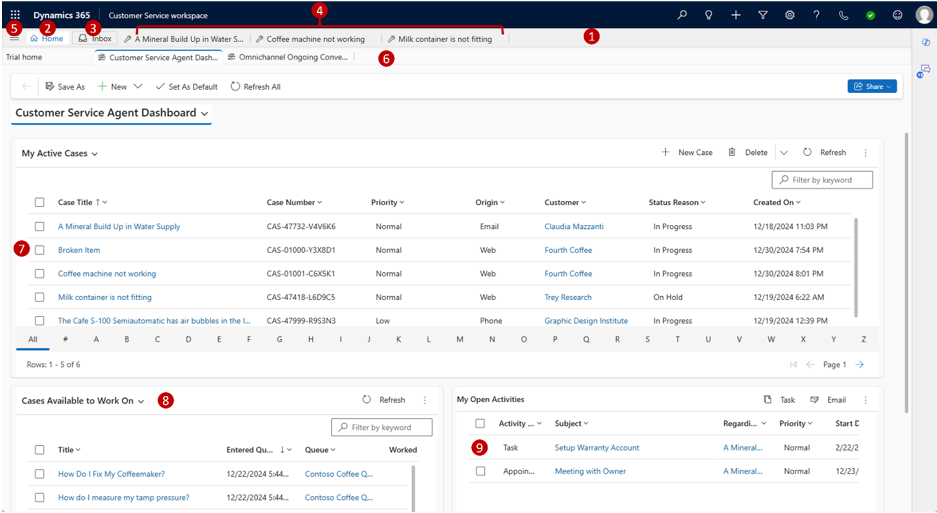Image resolution: width=937 pixels, height=513 pixels.
Task: Open more options in My Active Cases
Action: (865, 153)
